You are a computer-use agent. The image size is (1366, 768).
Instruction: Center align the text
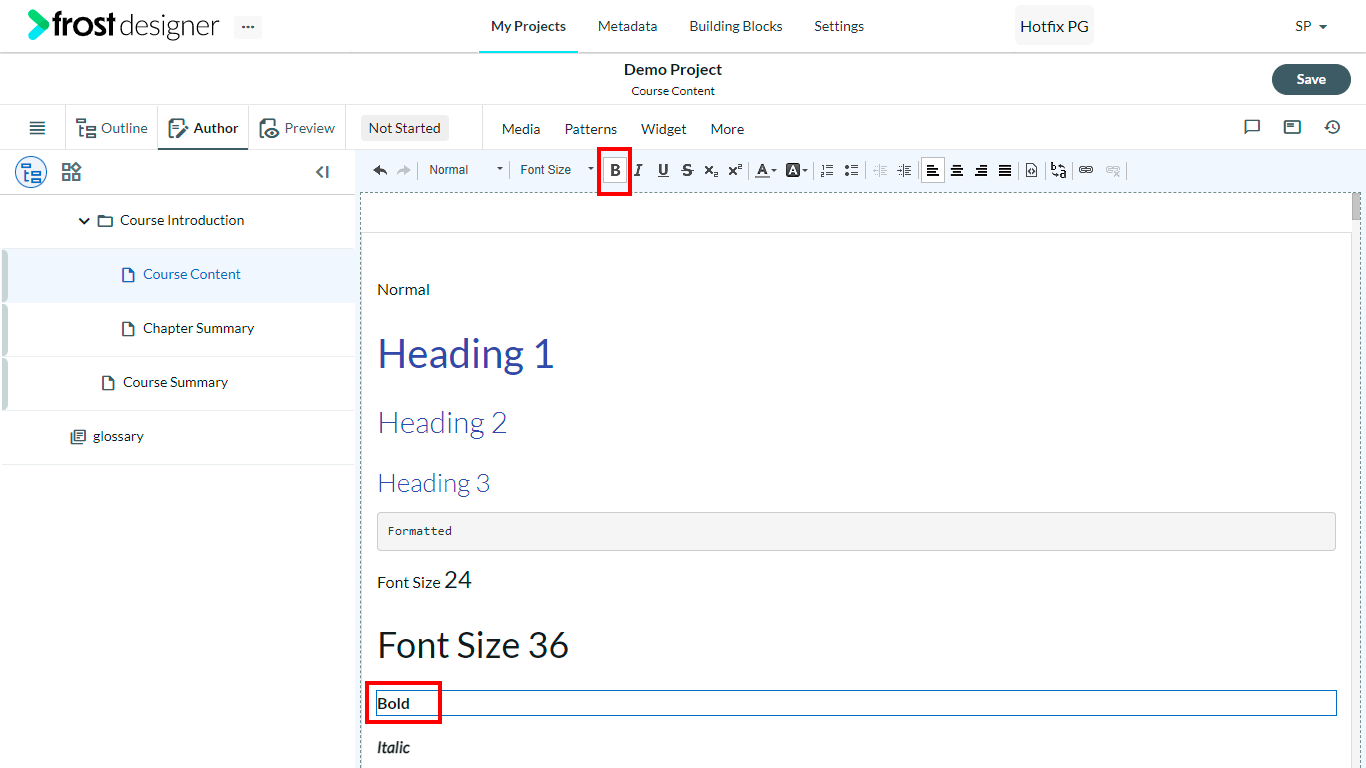point(957,170)
